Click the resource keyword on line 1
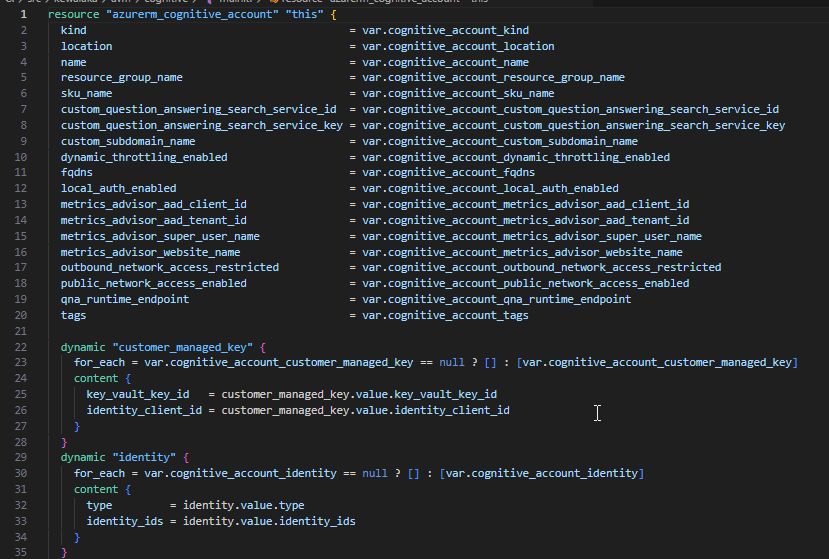The image size is (829, 559). point(73,14)
